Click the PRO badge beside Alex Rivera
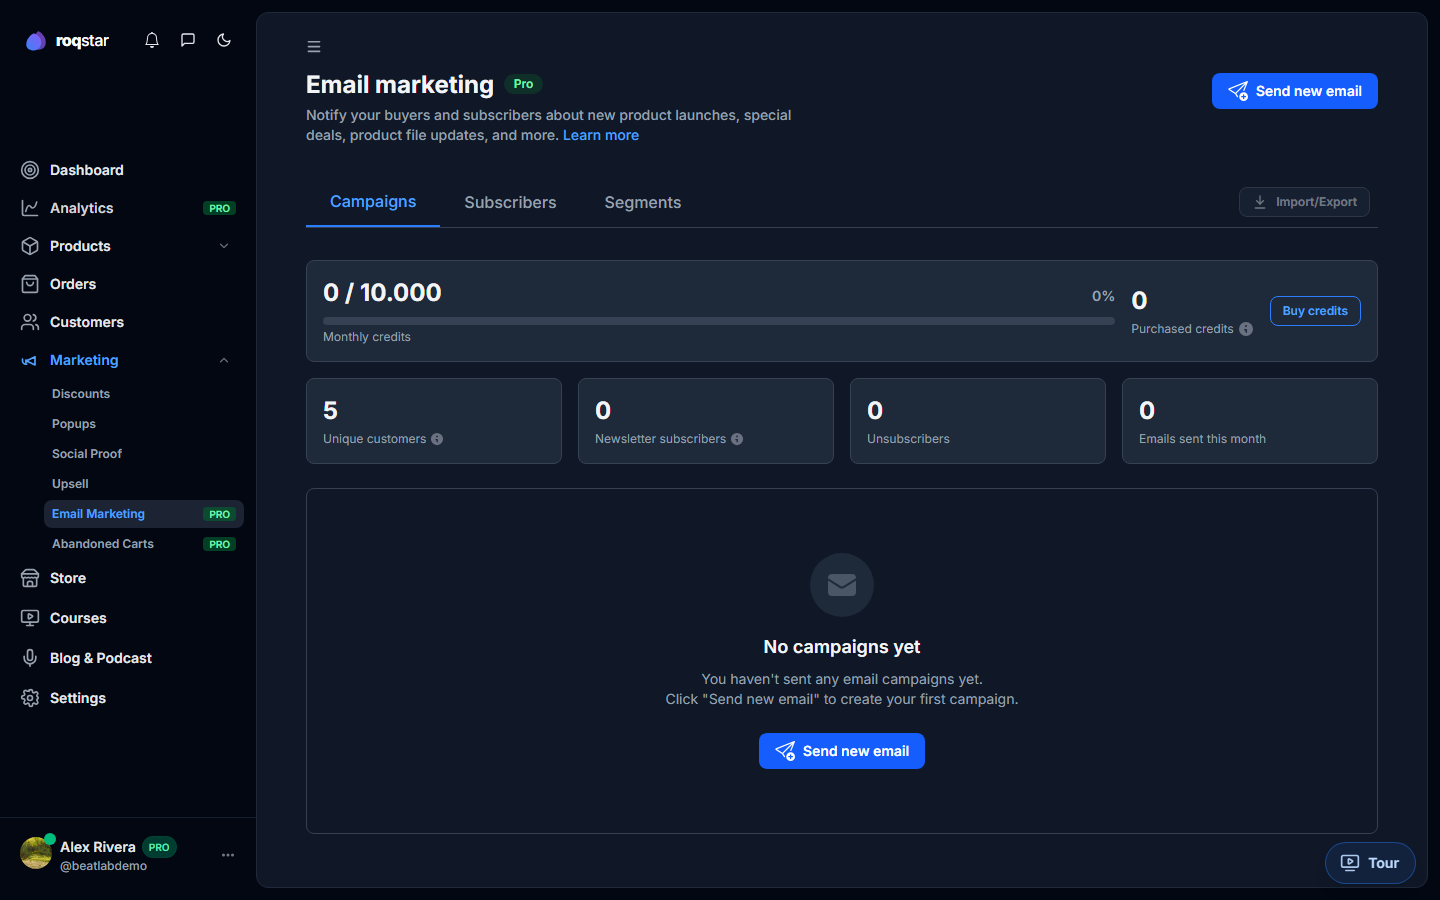Image resolution: width=1440 pixels, height=900 pixels. (159, 847)
